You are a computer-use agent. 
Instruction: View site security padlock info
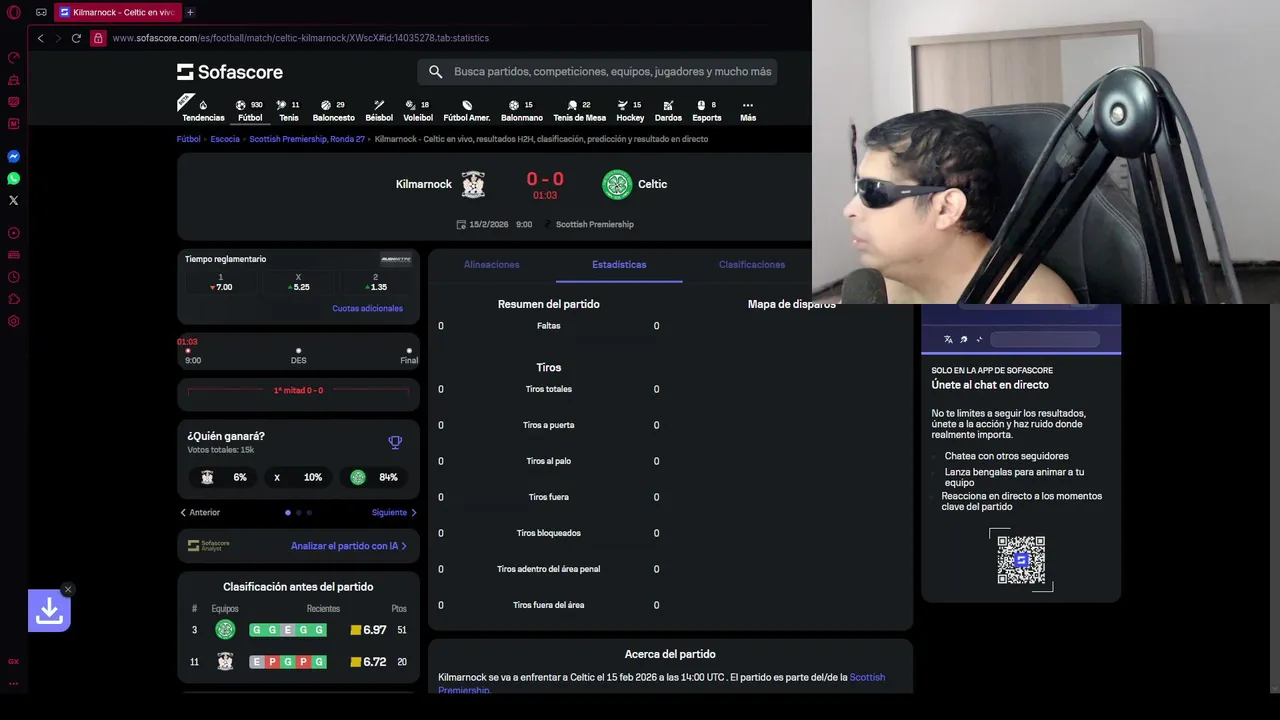click(x=98, y=38)
